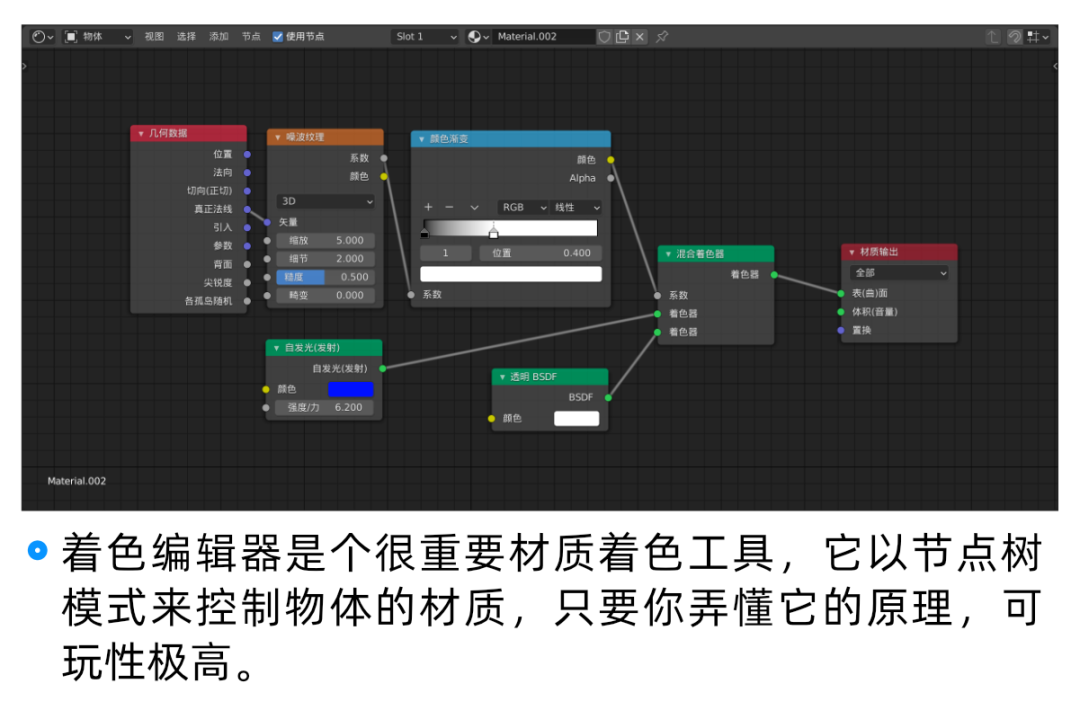Open the editor type selector icon
This screenshot has width=1080, height=728.
(x=43, y=37)
